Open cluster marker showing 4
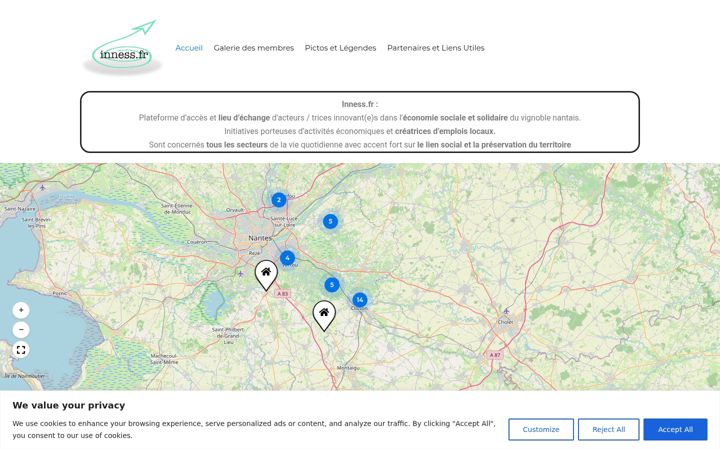The image size is (720, 450). point(287,258)
